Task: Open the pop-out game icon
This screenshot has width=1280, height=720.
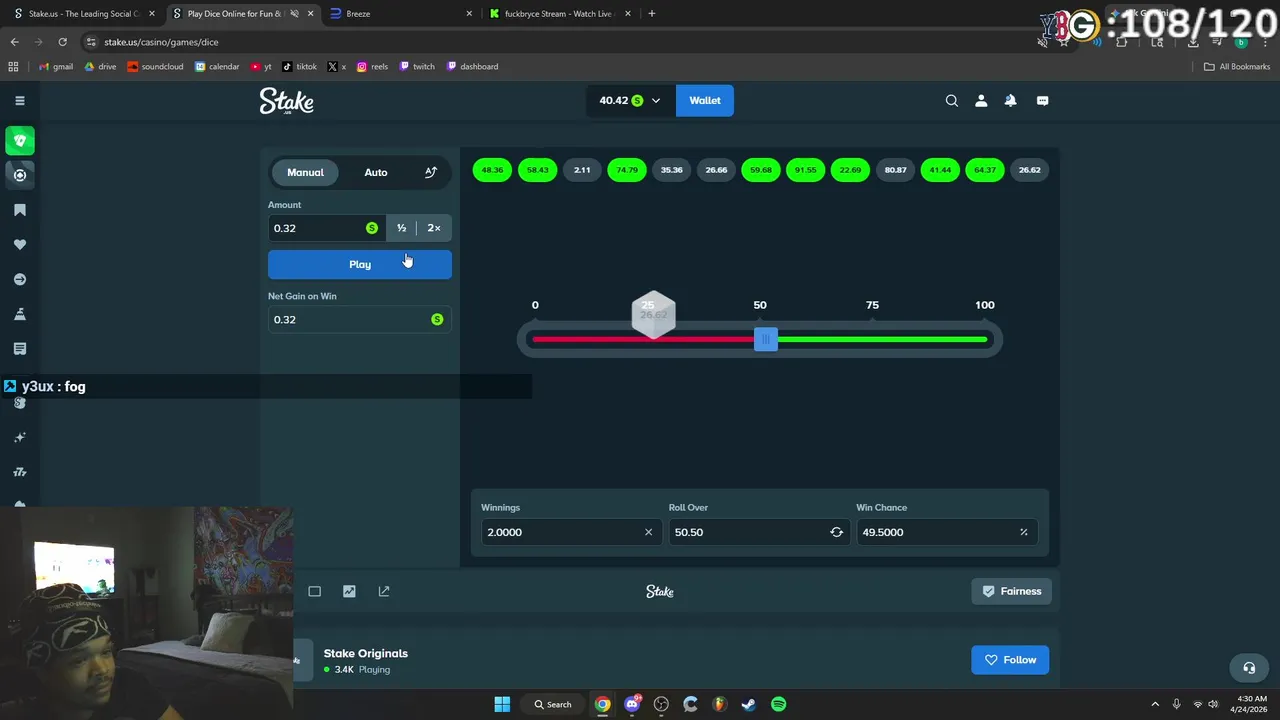Action: pos(384,591)
